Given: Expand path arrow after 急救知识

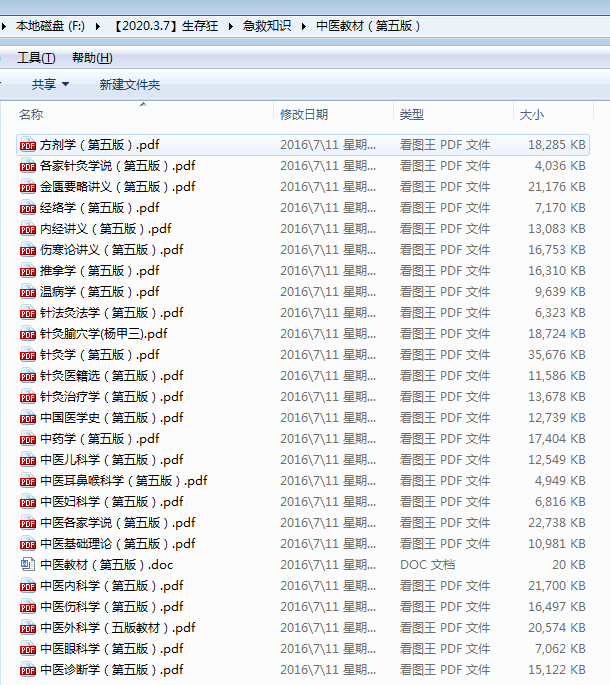Looking at the screenshot, I should pos(304,26).
